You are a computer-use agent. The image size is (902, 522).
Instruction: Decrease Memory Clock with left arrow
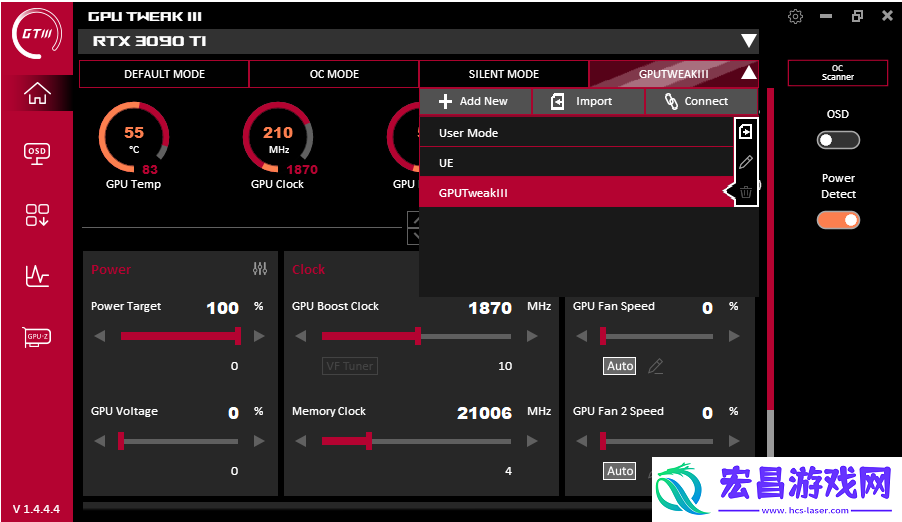pyautogui.click(x=300, y=441)
